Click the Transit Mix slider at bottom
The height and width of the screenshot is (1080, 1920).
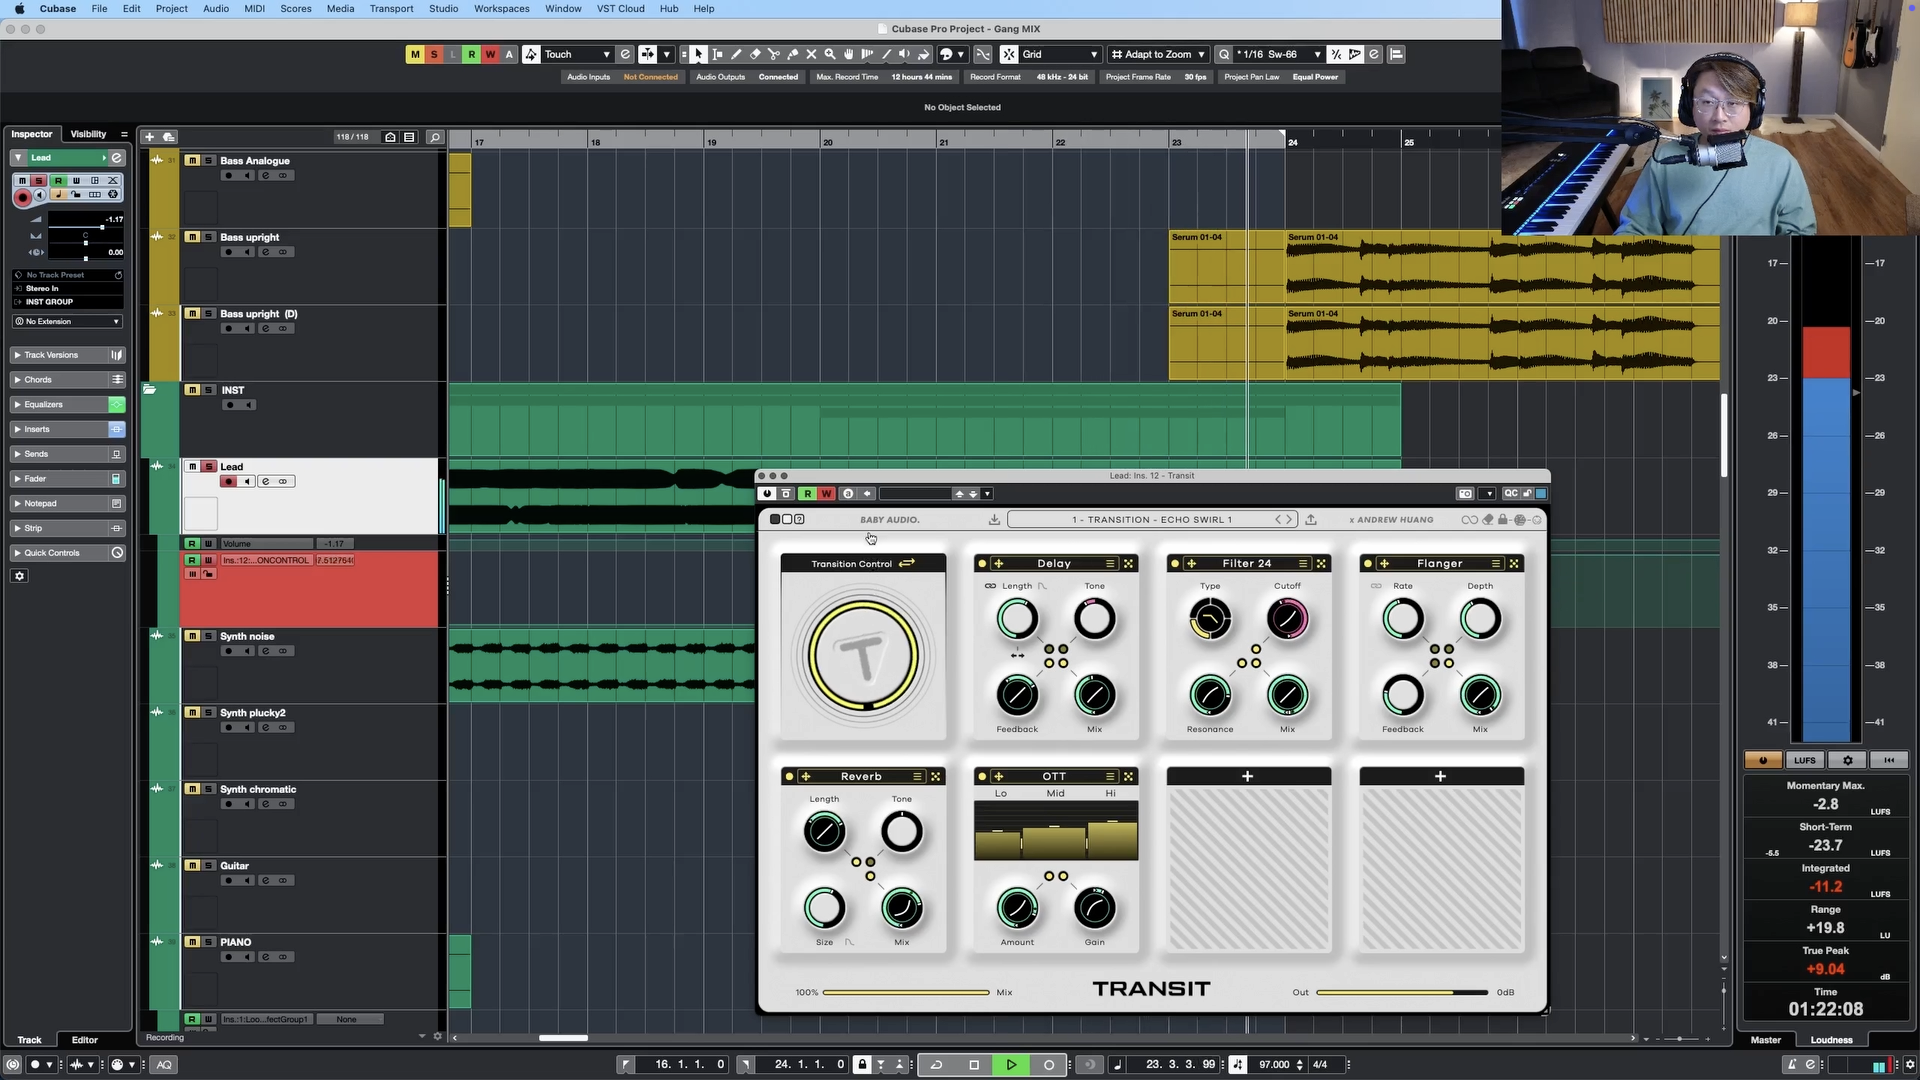[x=905, y=993]
